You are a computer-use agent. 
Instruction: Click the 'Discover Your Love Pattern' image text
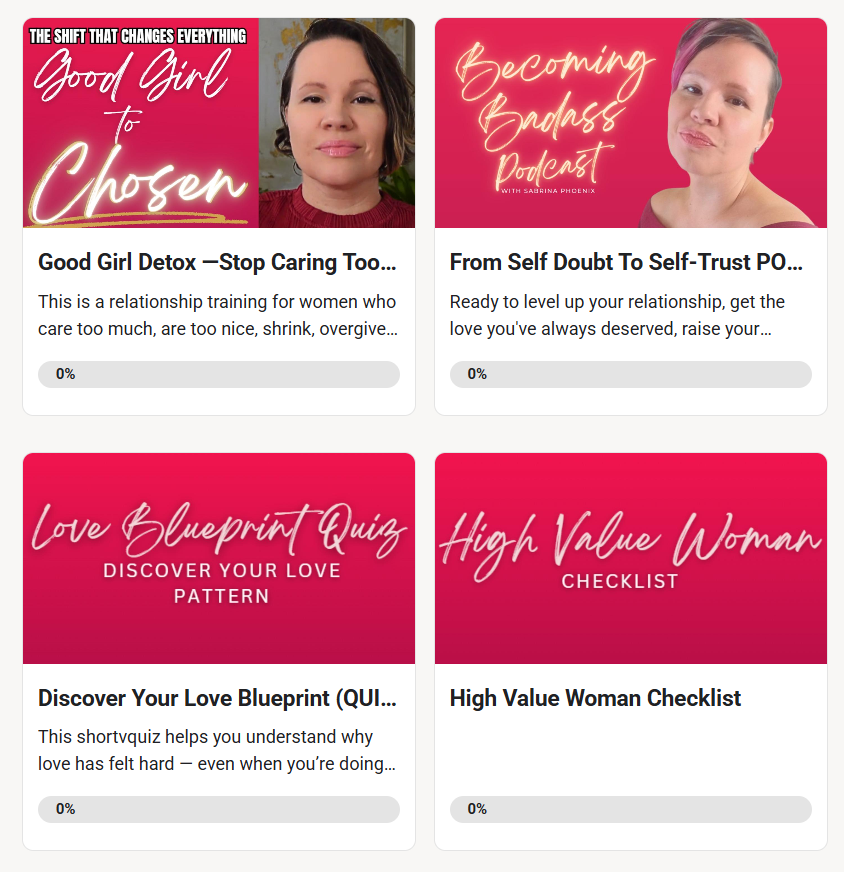pos(222,583)
